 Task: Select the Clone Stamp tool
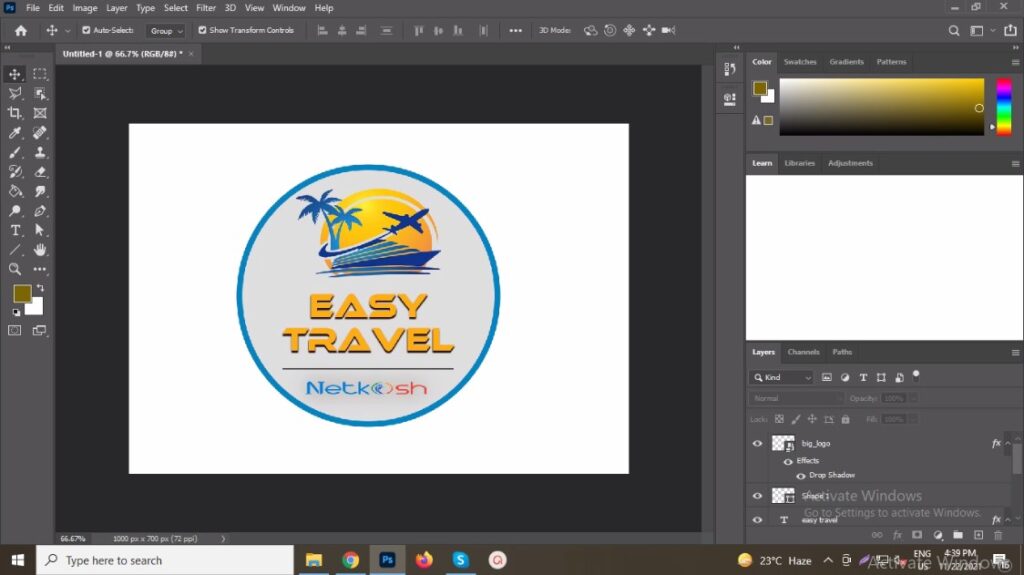click(40, 152)
